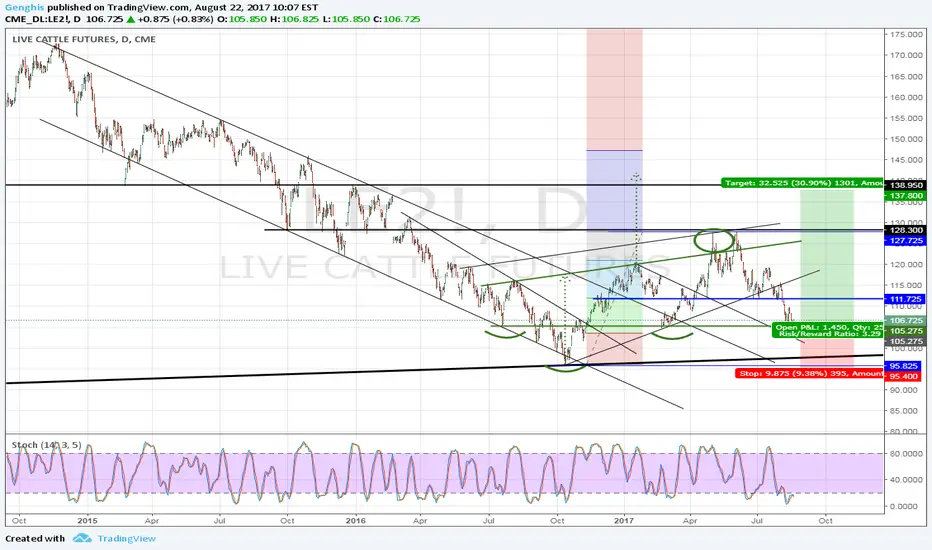Click the +0.875 (+0.83%) change value
Viewport: 932px width, 550px height.
(175, 19)
